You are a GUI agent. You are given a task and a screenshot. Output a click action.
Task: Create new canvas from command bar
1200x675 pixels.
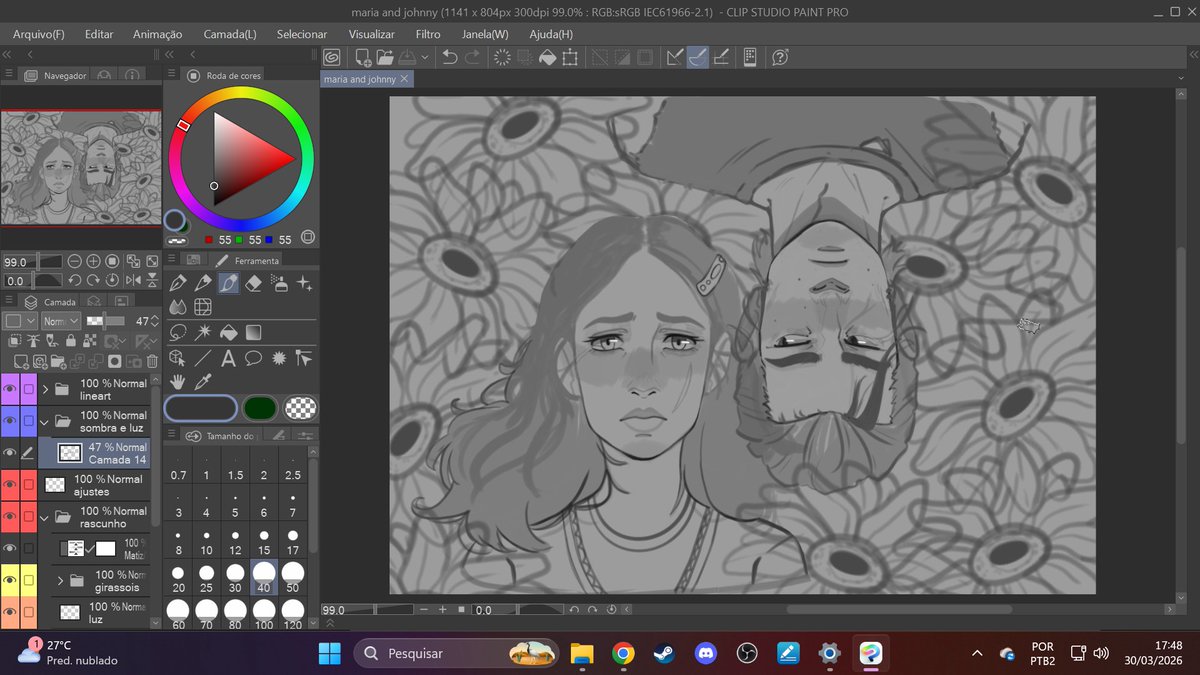tap(362, 58)
